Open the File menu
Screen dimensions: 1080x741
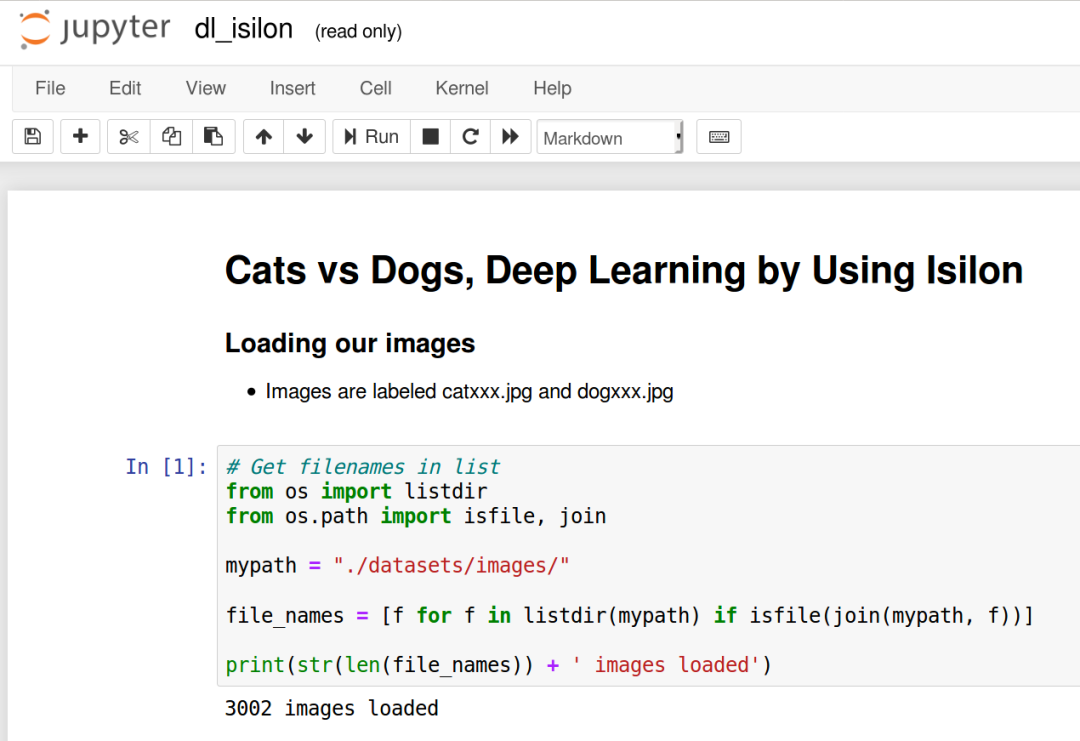pos(50,88)
